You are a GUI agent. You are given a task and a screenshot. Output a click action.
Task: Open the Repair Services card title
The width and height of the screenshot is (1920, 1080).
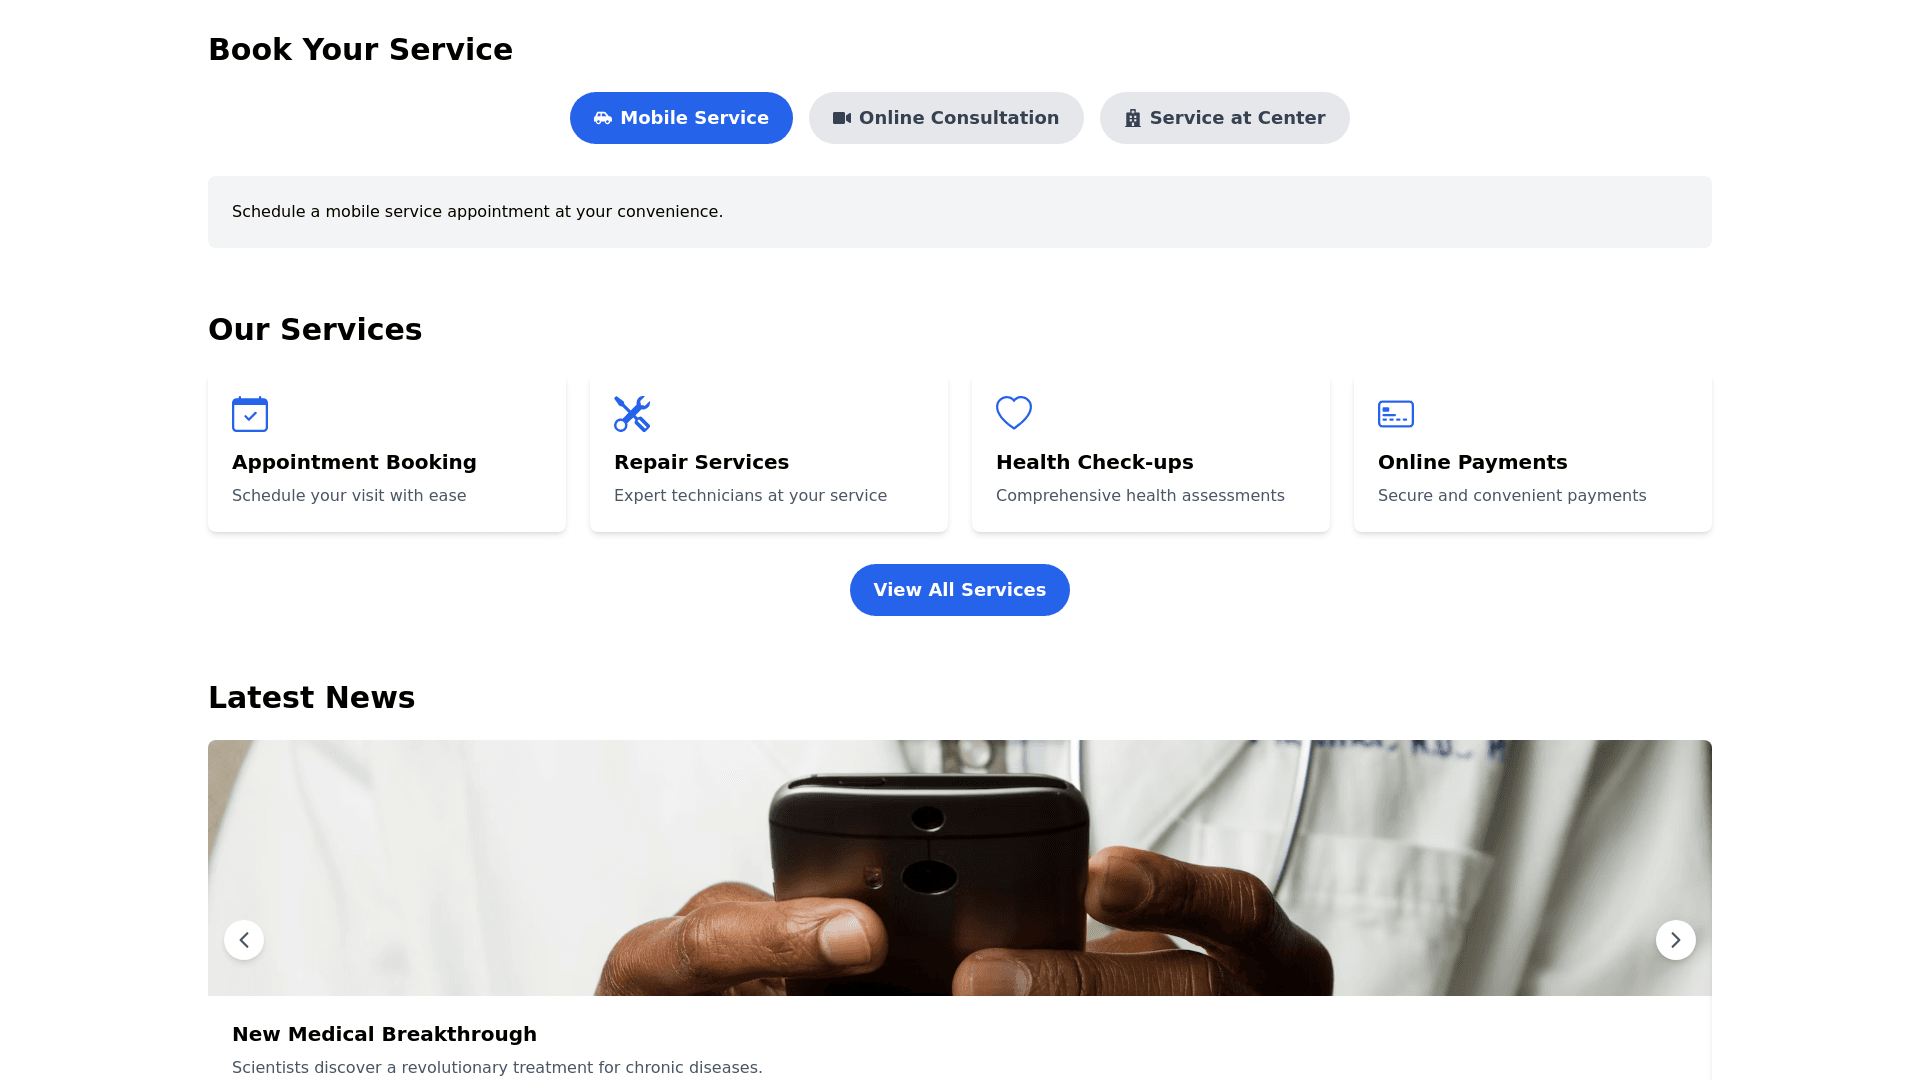point(701,462)
